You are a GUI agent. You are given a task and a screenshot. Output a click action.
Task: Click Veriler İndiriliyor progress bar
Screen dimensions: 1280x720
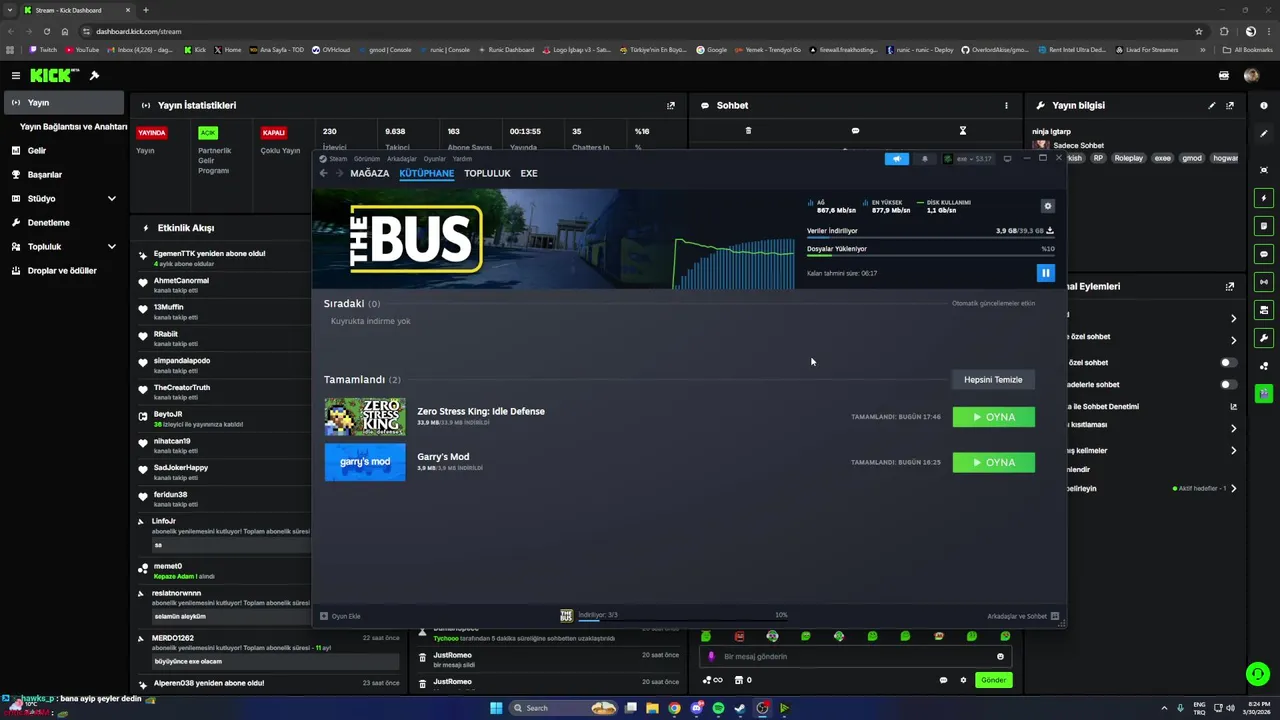(x=931, y=238)
